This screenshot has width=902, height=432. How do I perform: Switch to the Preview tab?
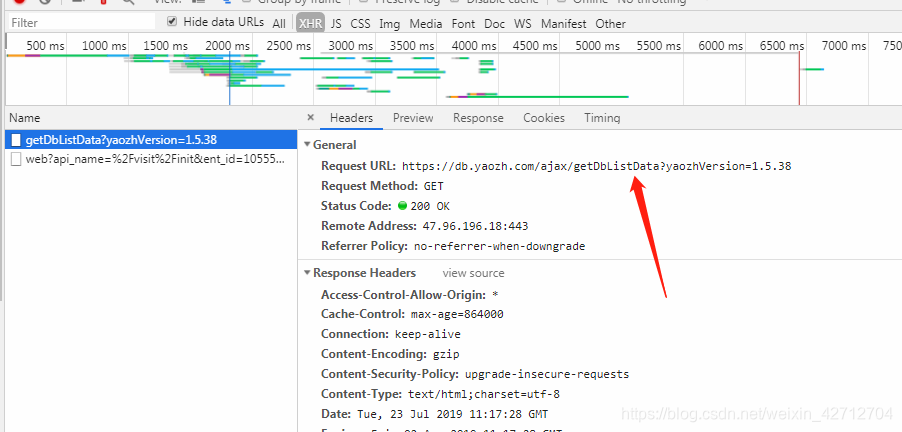(413, 118)
